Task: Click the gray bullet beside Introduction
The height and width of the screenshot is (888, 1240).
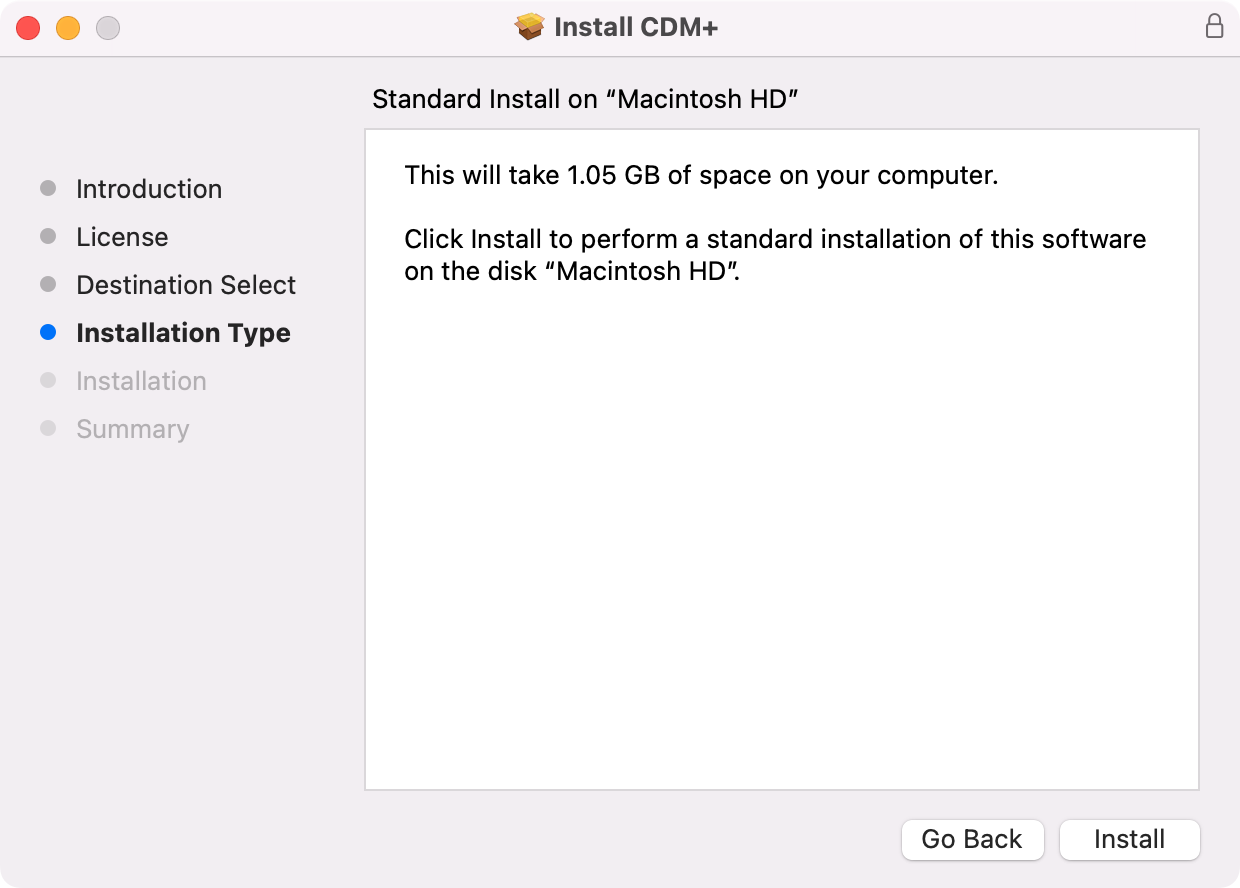Action: 48,189
